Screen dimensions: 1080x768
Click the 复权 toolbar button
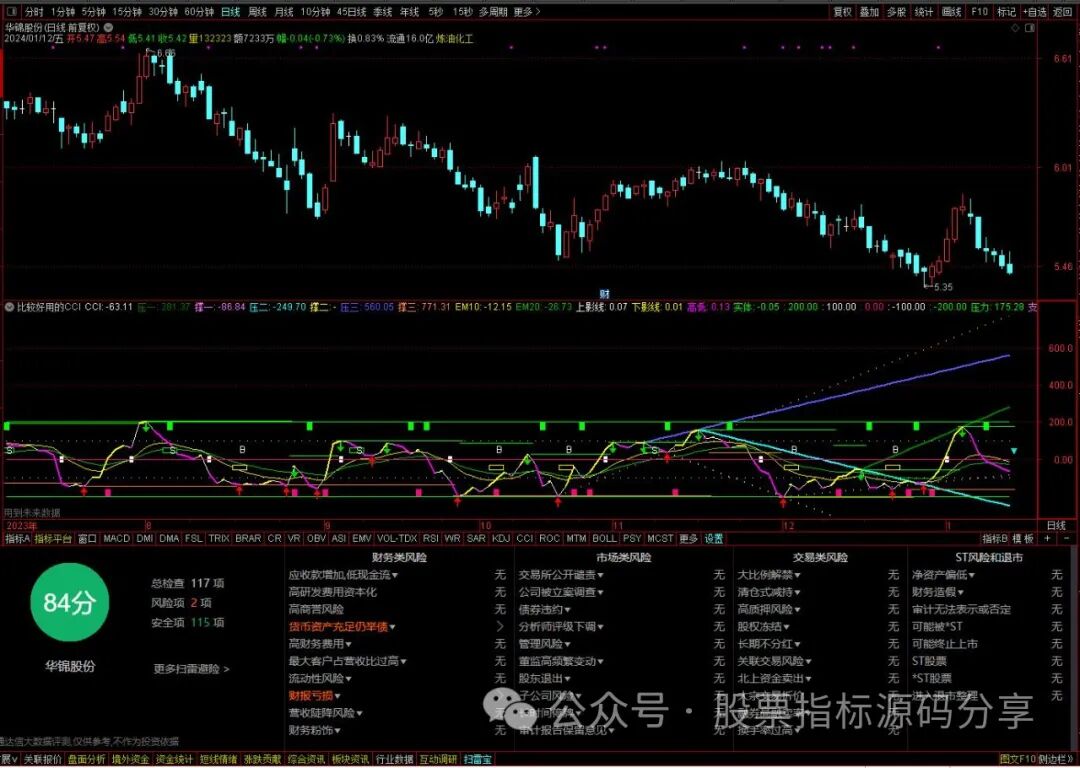[x=843, y=12]
